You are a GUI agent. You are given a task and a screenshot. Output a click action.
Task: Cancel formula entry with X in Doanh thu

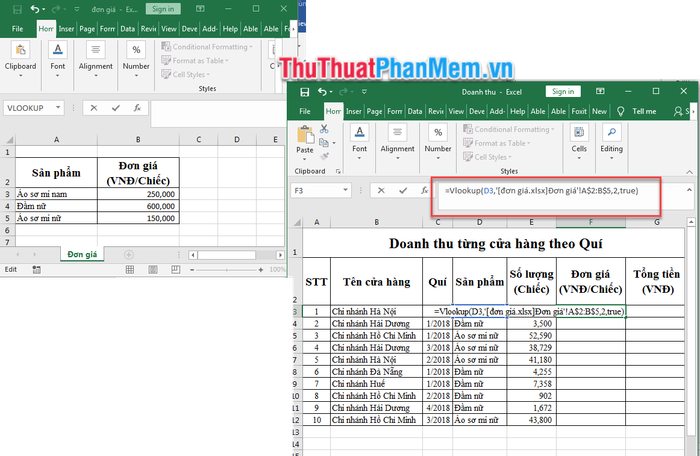coord(379,190)
